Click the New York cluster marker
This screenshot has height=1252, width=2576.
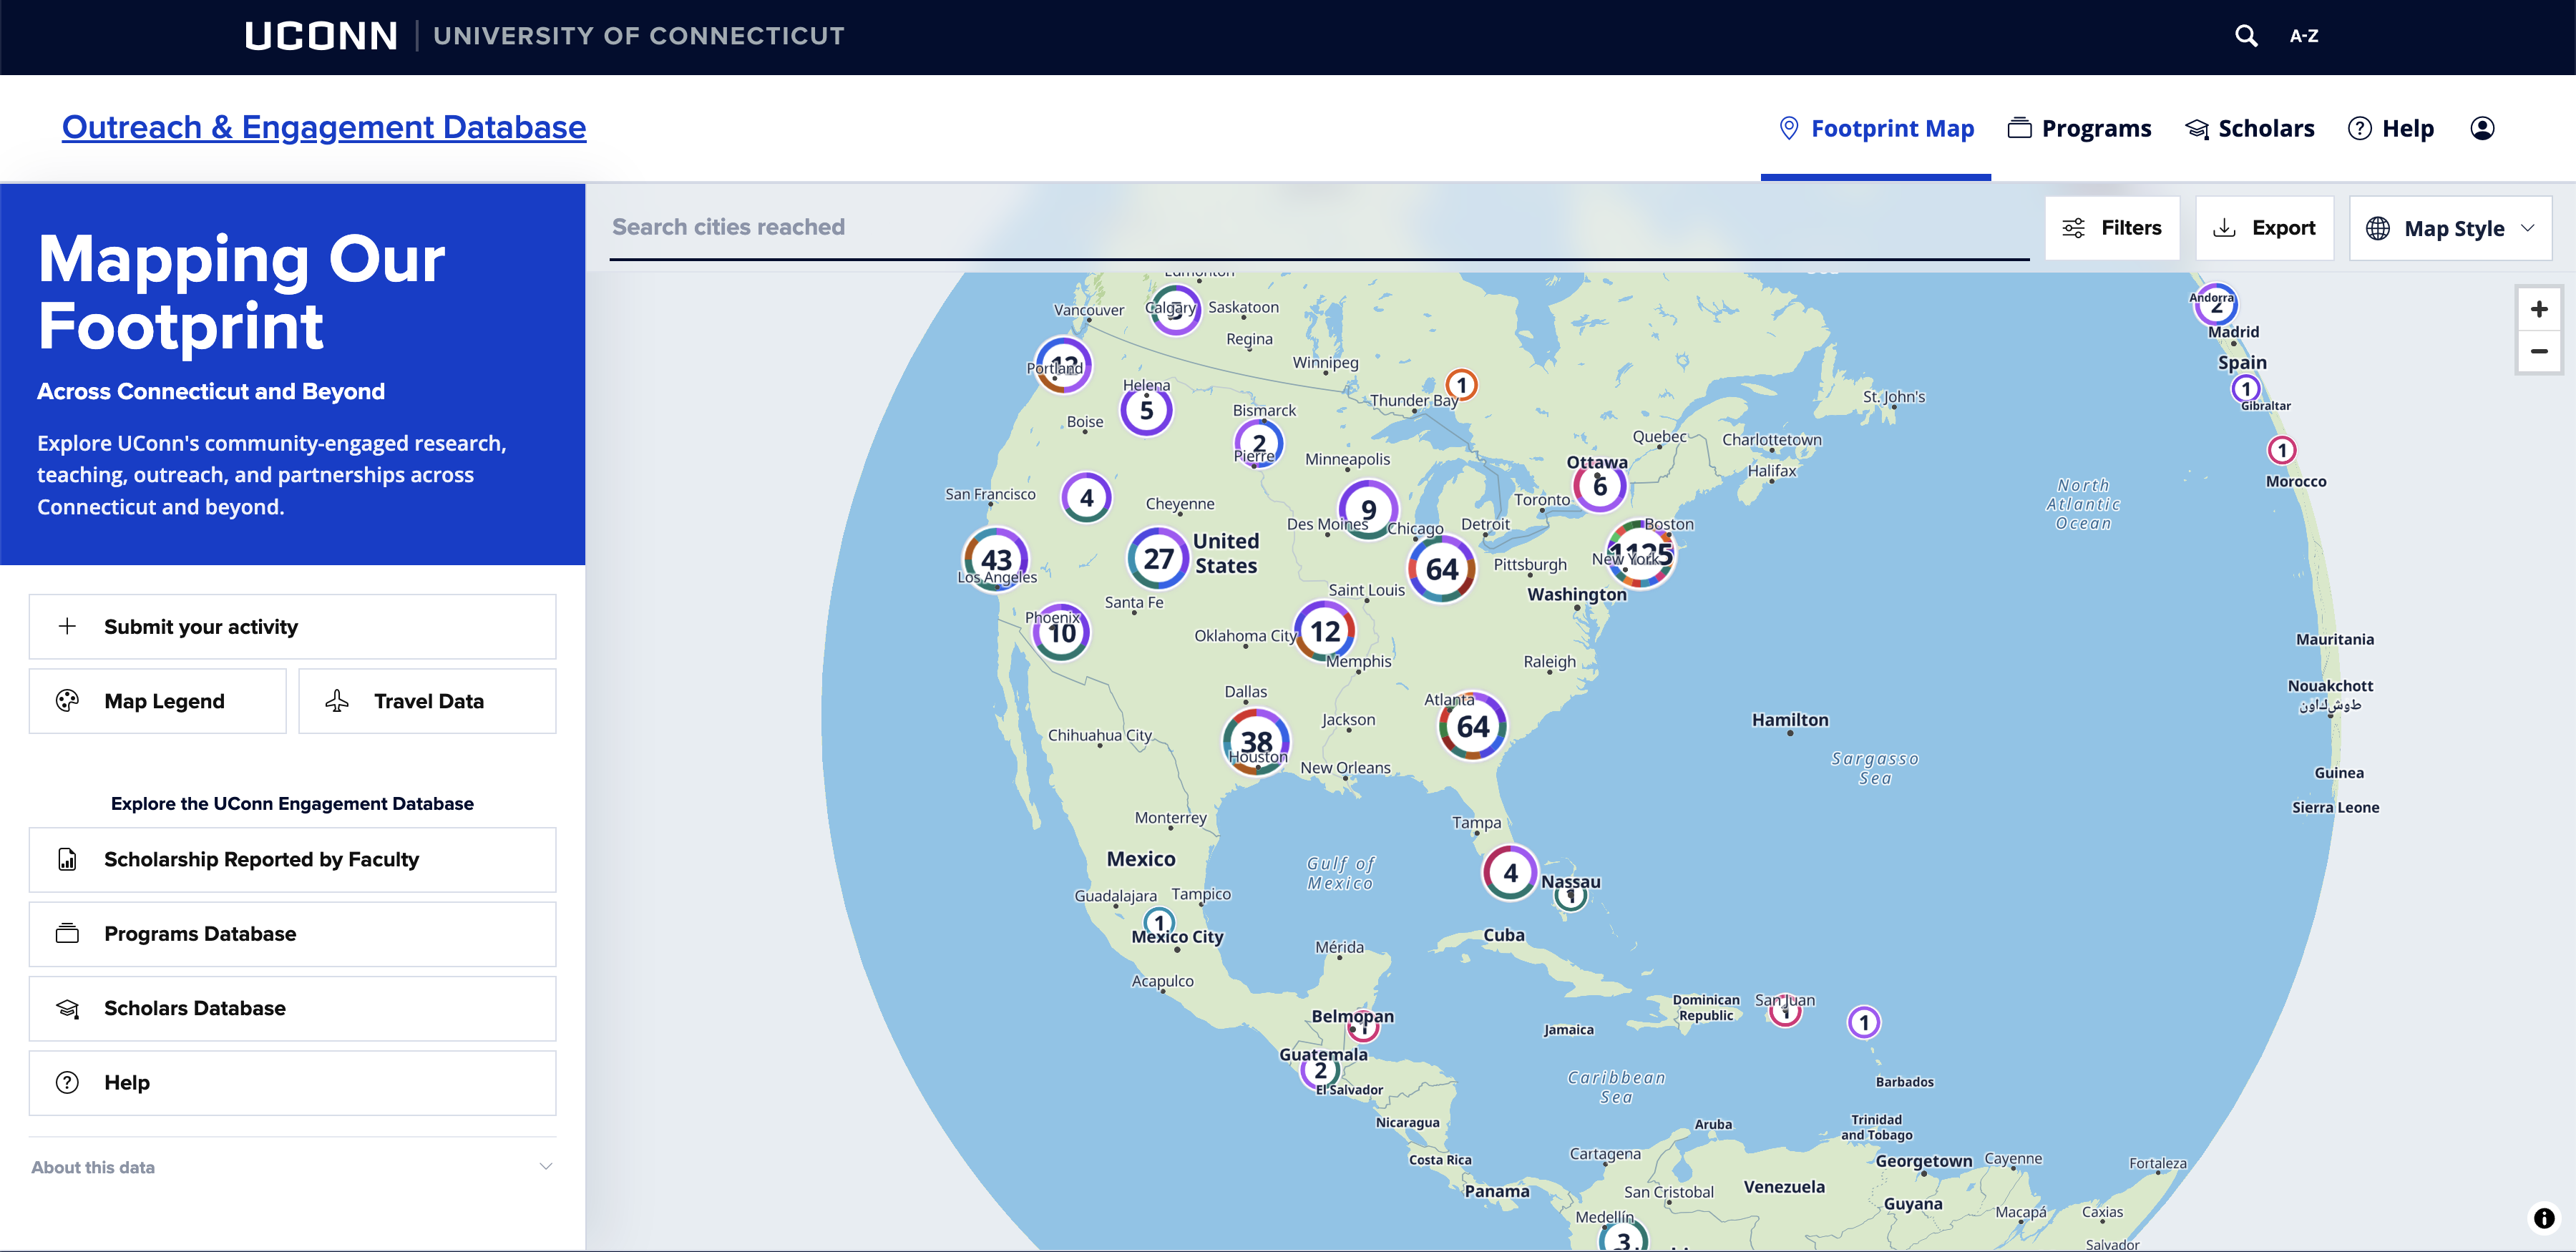coord(1640,553)
